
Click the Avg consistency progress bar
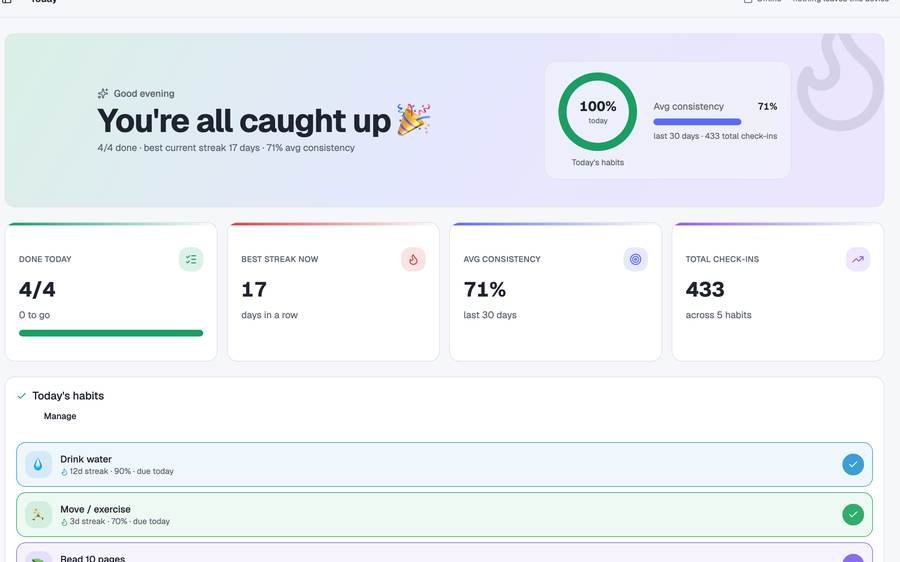697,122
